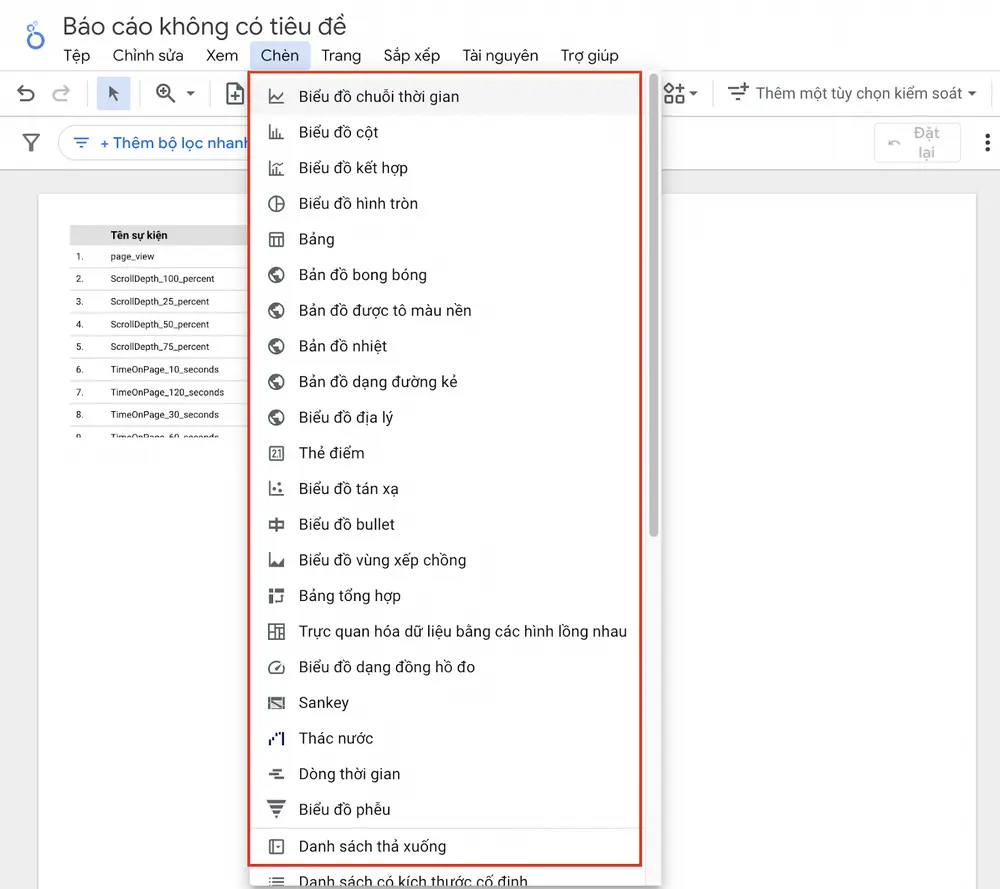Insert "Bản đồ bong bóng" bubble map
The image size is (1000, 889).
pos(445,275)
